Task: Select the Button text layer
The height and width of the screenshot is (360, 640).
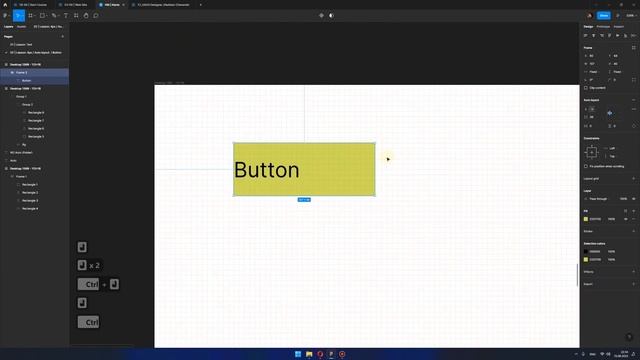Action: pyautogui.click(x=34, y=80)
